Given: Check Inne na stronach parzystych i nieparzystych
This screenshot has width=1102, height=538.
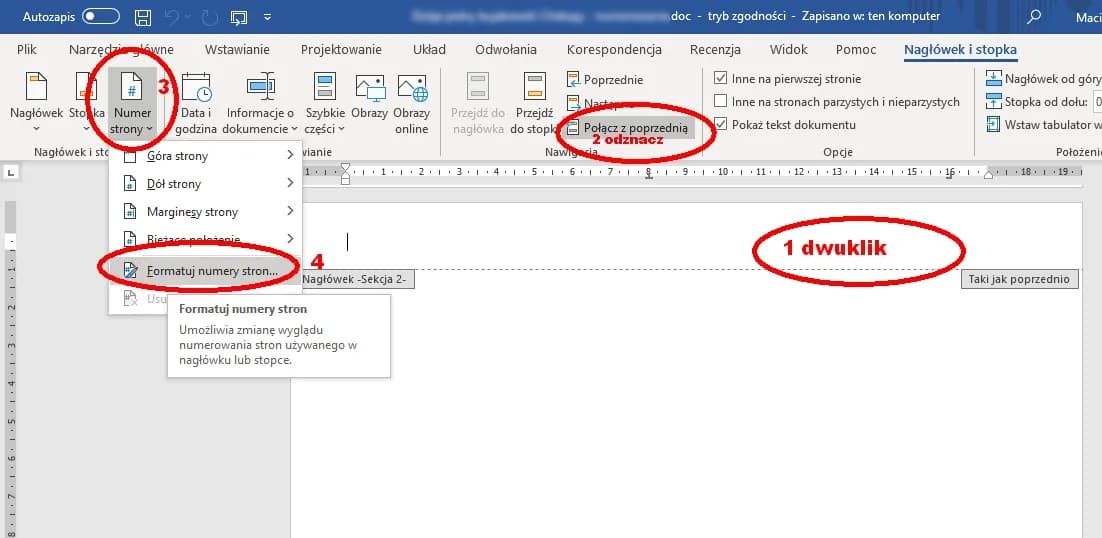Looking at the screenshot, I should (721, 102).
